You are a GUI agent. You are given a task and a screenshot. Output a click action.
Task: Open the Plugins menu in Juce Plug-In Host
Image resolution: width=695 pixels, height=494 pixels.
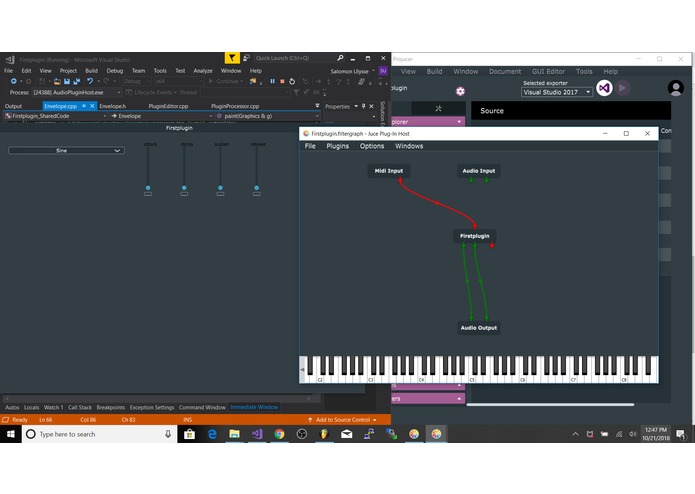click(338, 146)
